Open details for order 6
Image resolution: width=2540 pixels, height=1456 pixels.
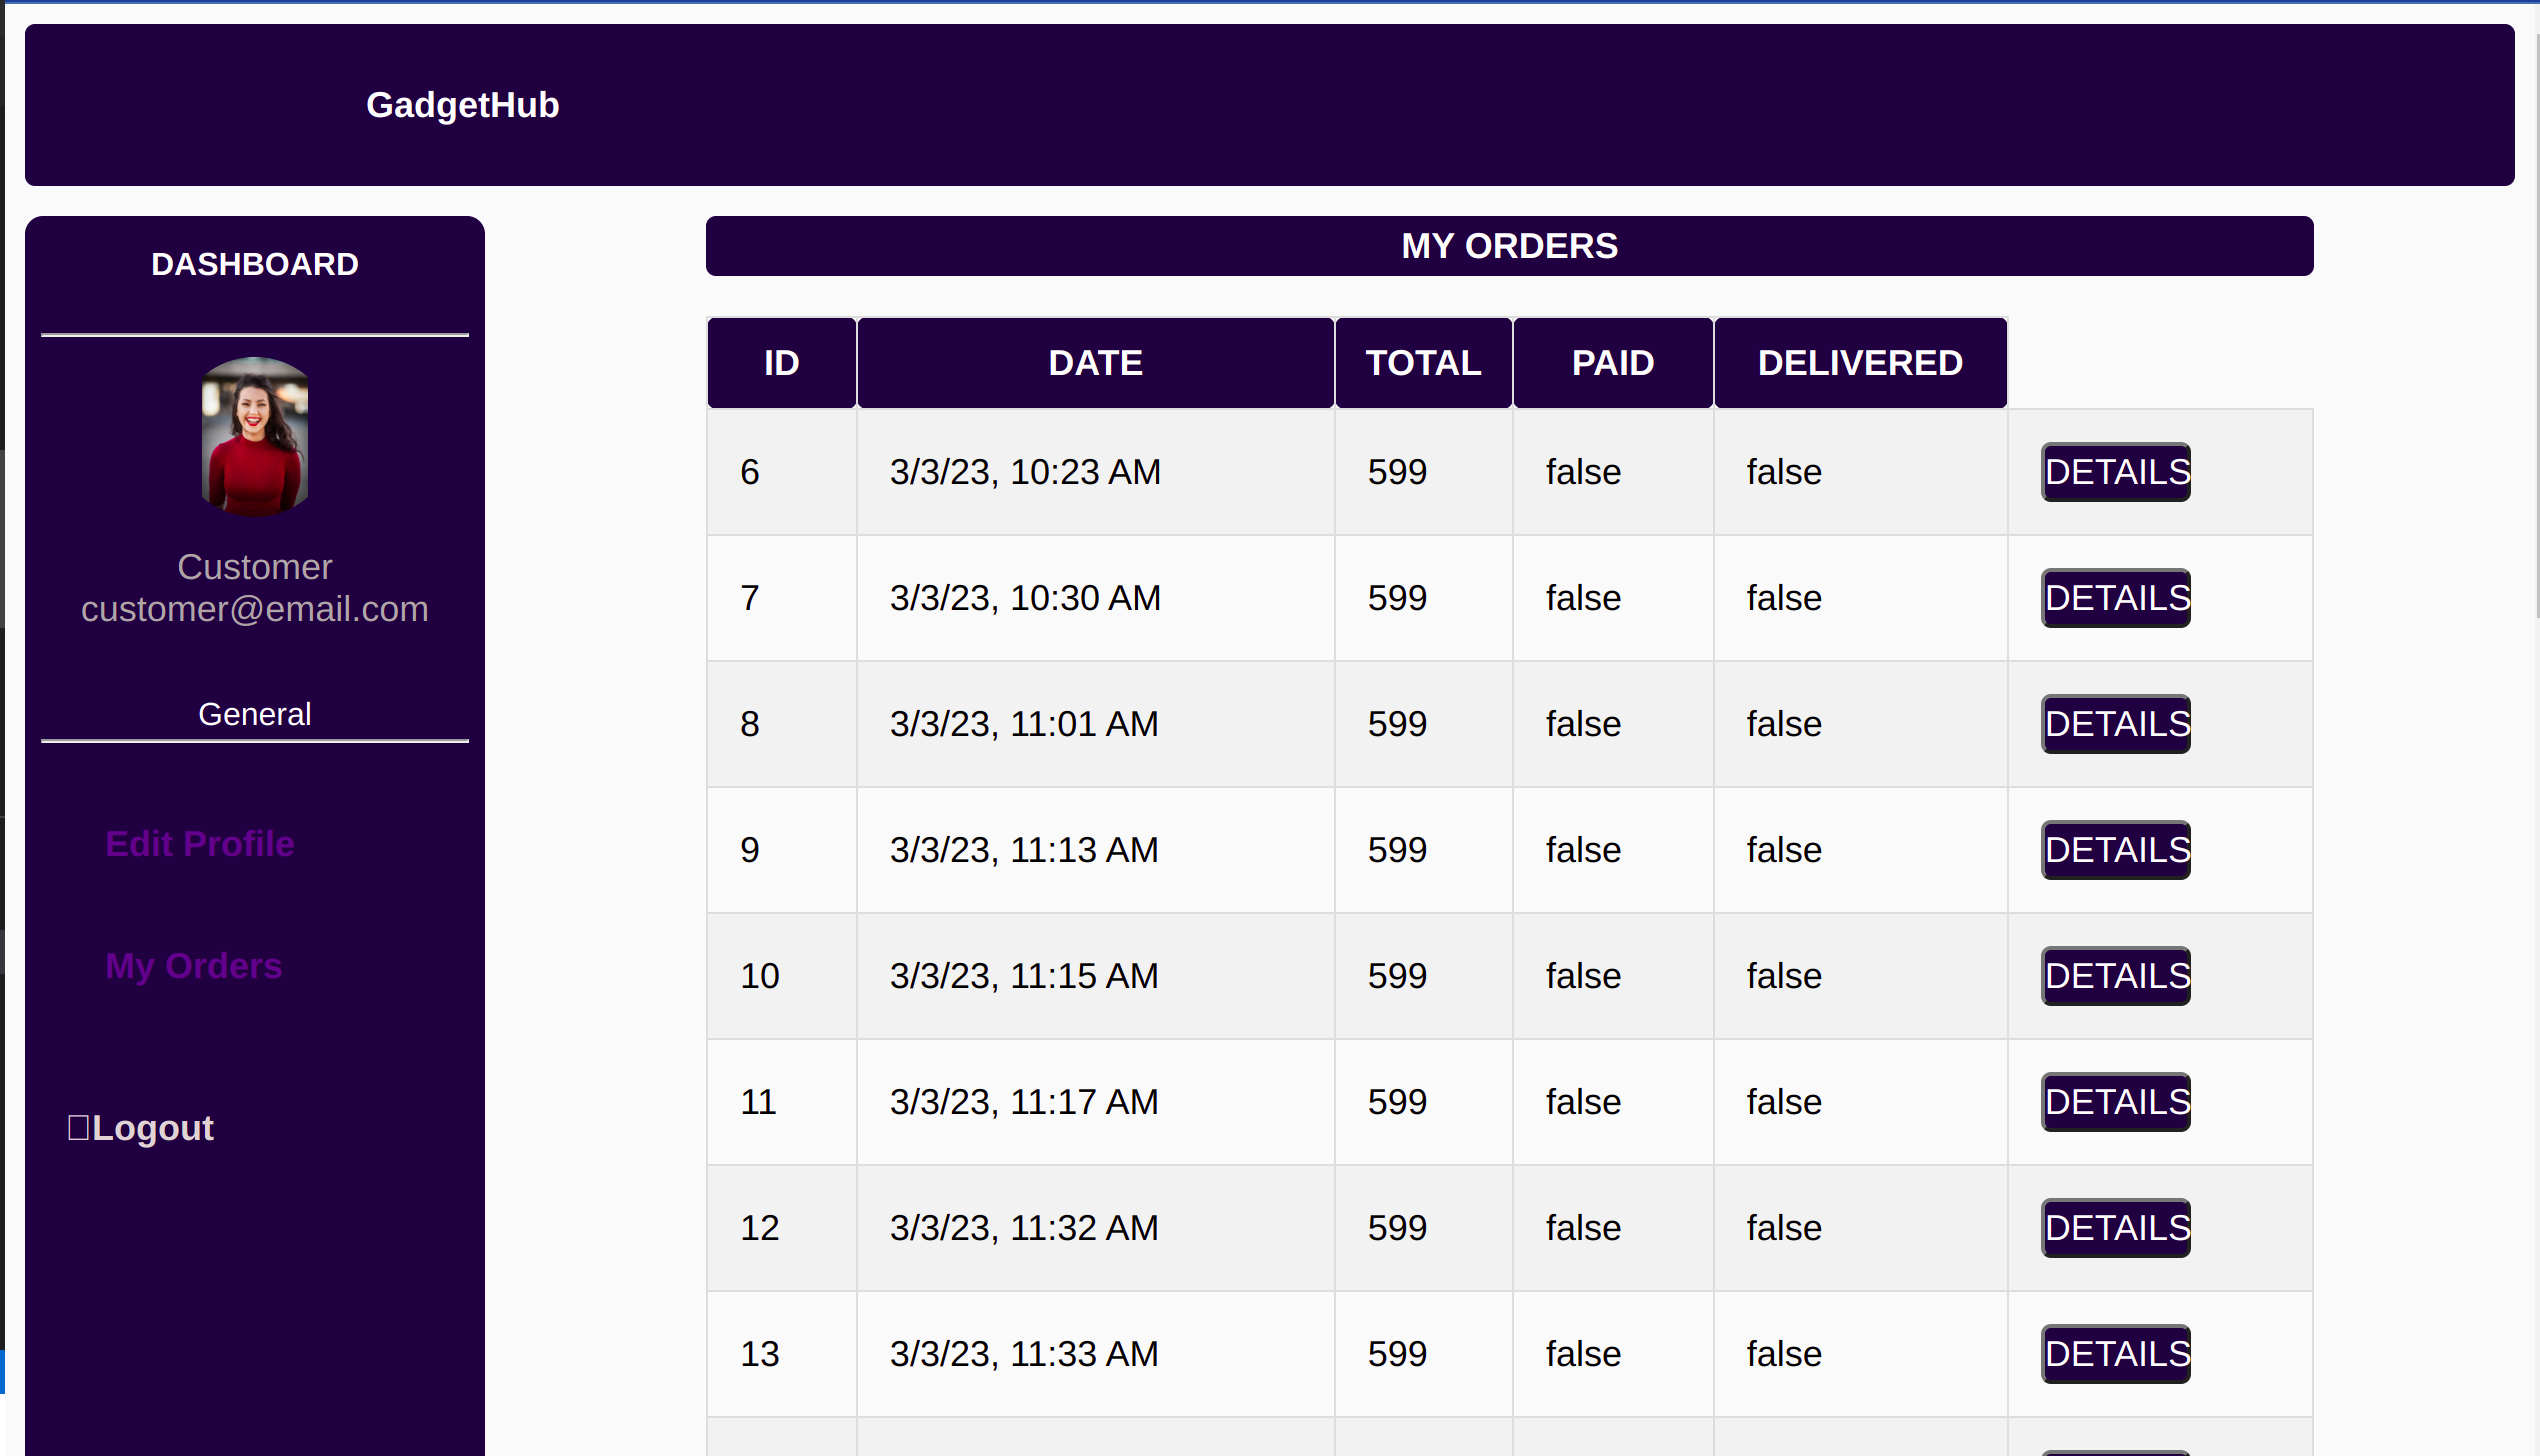(x=2115, y=472)
